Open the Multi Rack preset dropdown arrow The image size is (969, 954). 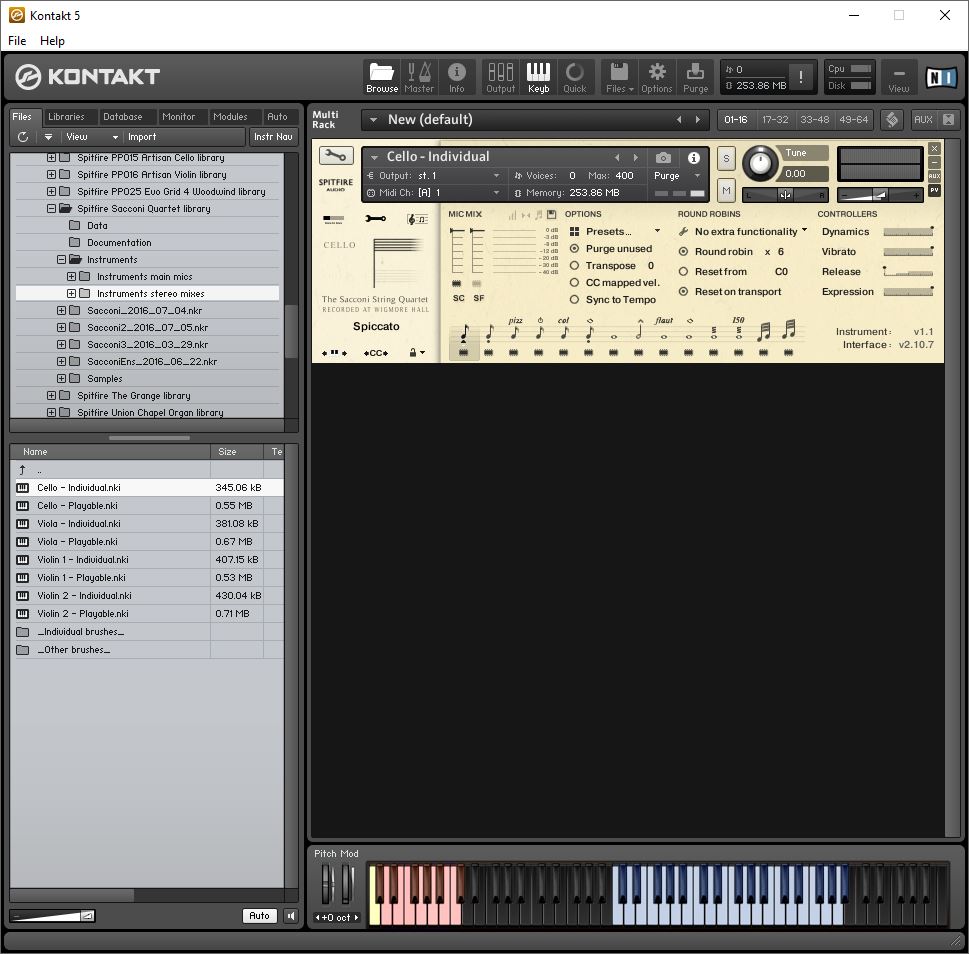[373, 120]
